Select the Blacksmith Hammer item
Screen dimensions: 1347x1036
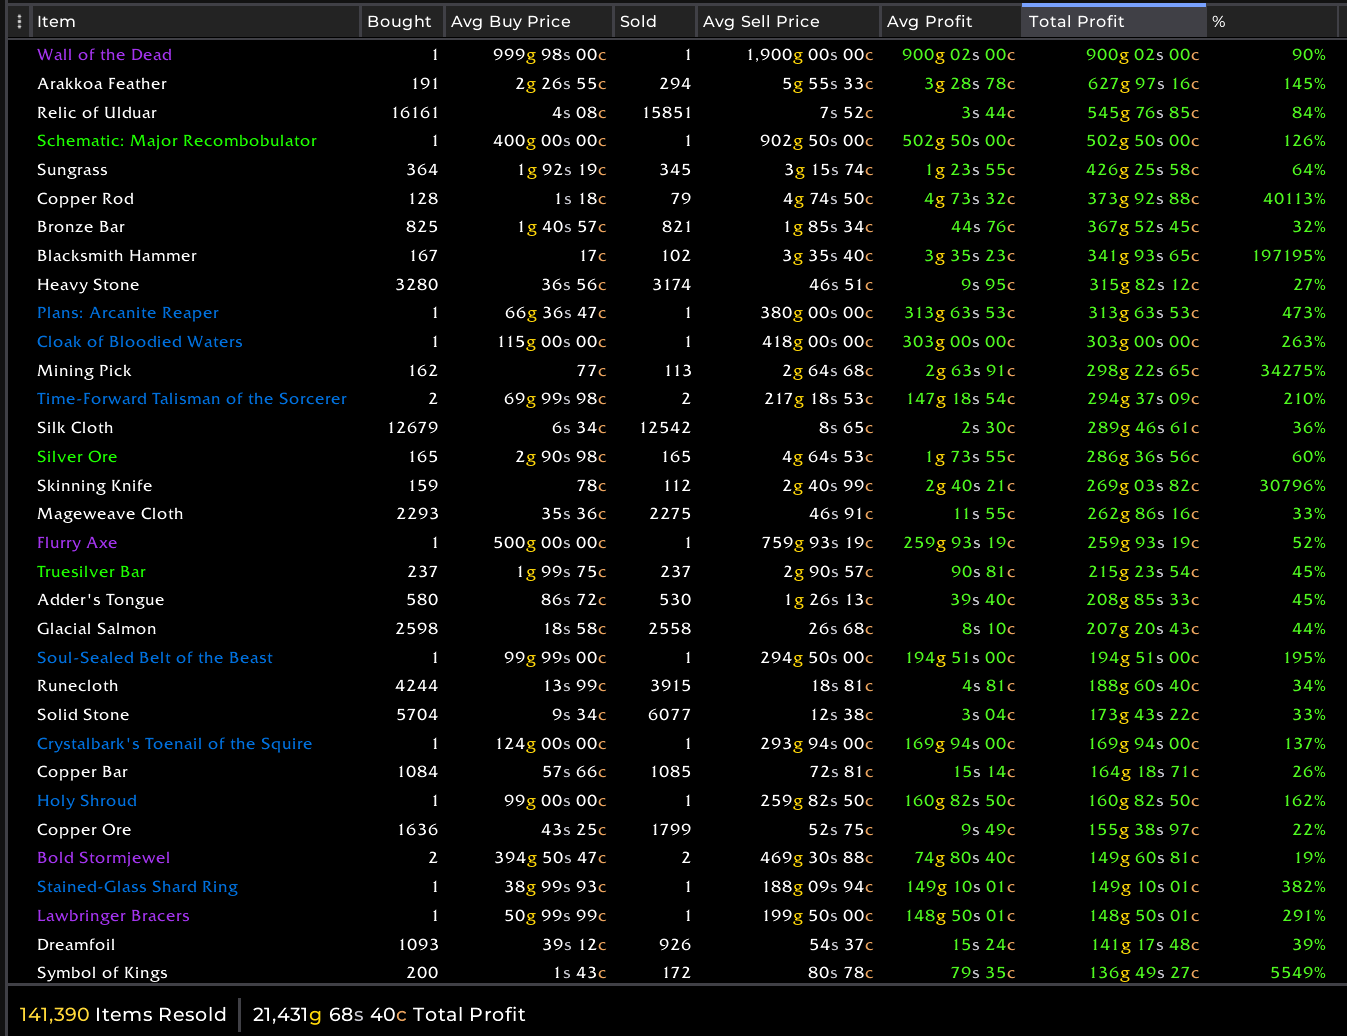pyautogui.click(x=117, y=256)
